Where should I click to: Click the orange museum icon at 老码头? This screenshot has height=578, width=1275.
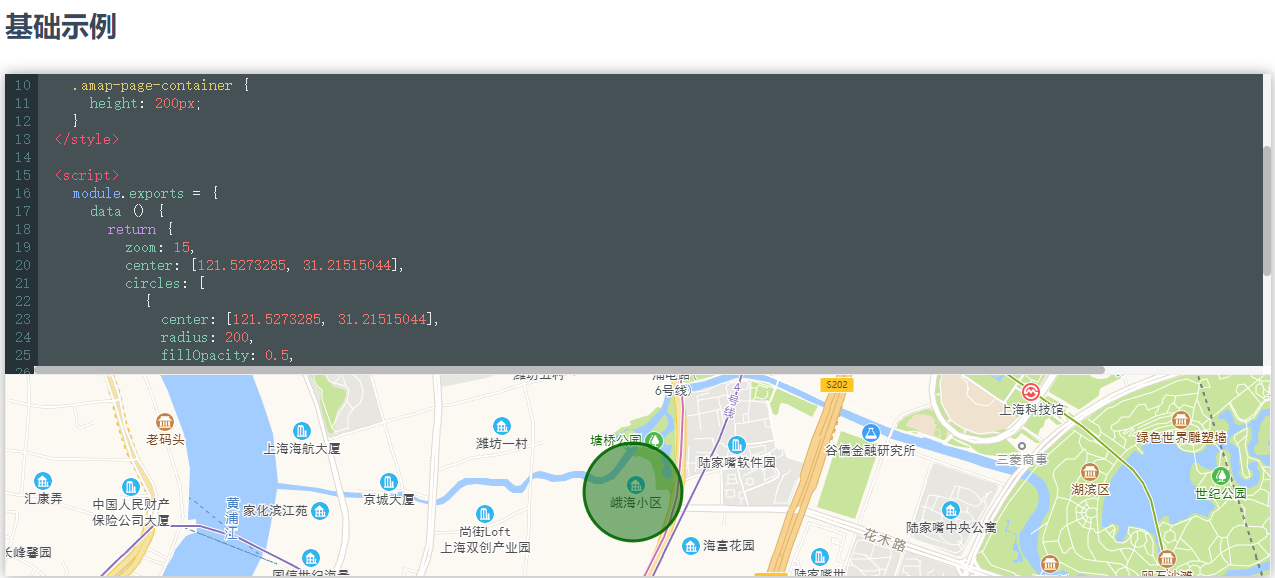164,422
